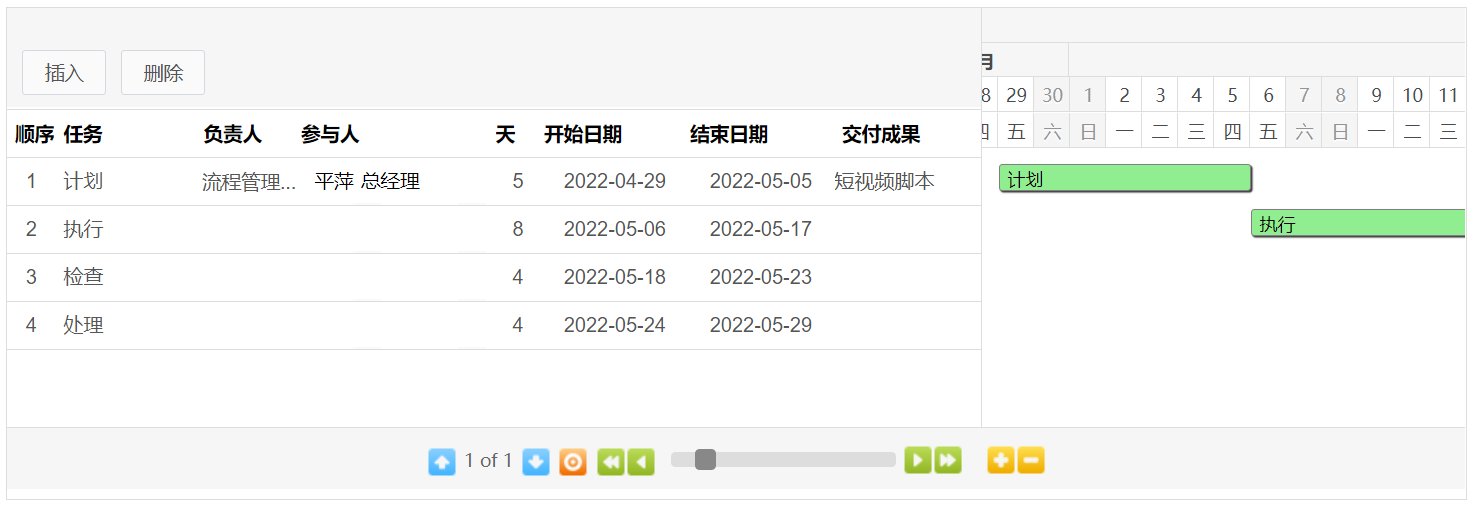Click the 插入 button

(64, 73)
